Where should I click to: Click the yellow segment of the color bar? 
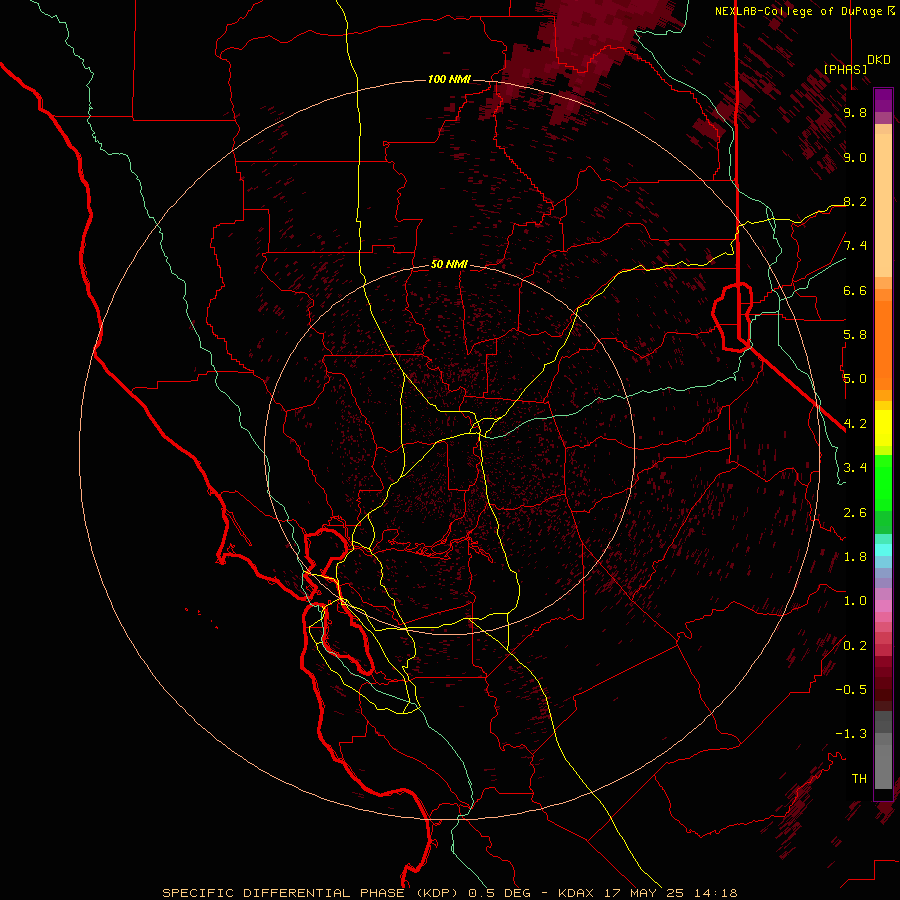point(883,428)
